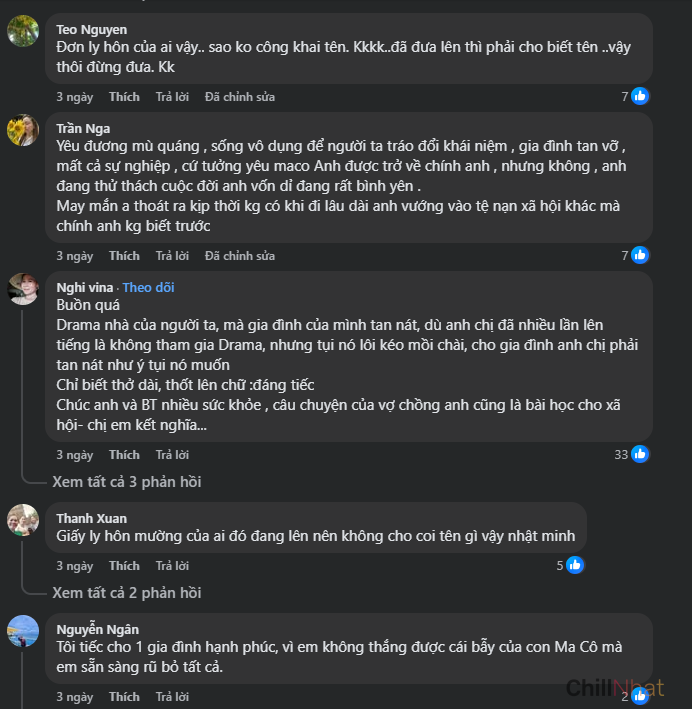Image resolution: width=692 pixels, height=709 pixels.
Task: Expand Xem tất cả 2 phản hồi
Action: coord(127,593)
